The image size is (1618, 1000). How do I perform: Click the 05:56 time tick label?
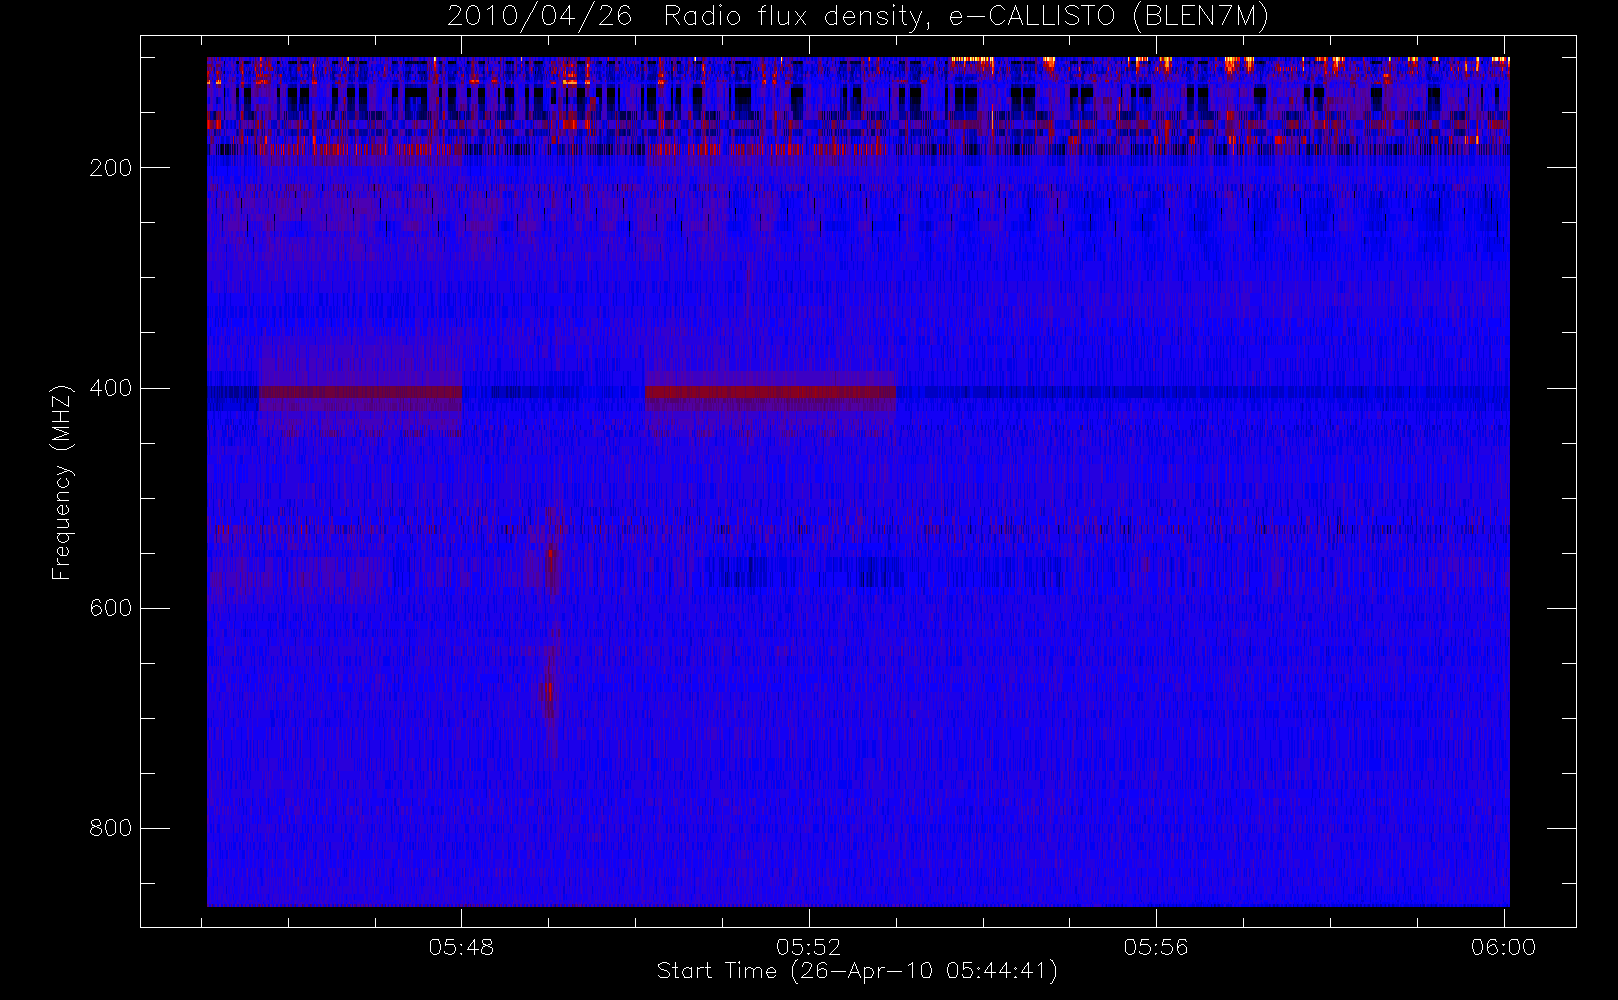[x=1156, y=947]
